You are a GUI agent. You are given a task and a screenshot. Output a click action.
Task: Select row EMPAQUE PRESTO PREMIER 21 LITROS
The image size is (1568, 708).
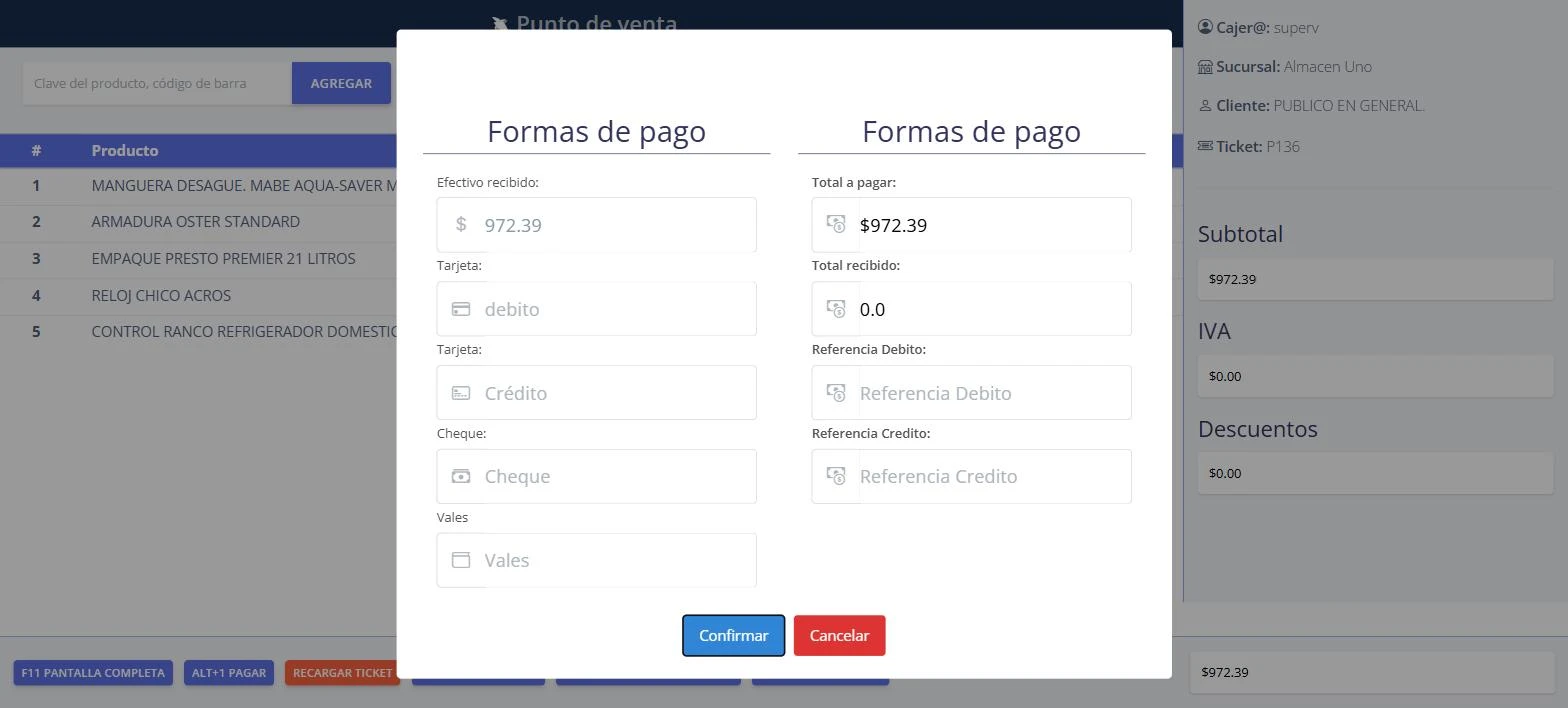coord(198,259)
